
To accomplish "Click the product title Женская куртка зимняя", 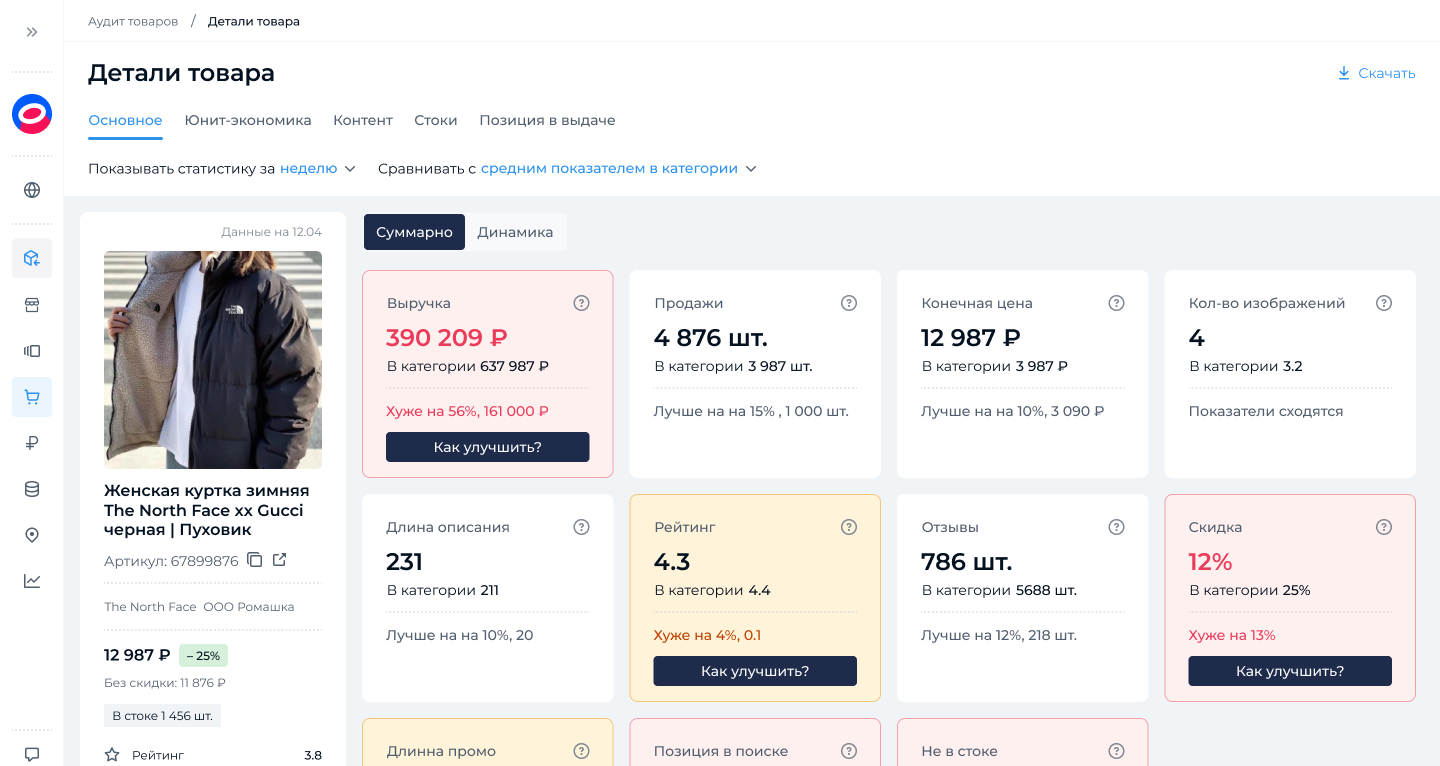I will pos(206,510).
